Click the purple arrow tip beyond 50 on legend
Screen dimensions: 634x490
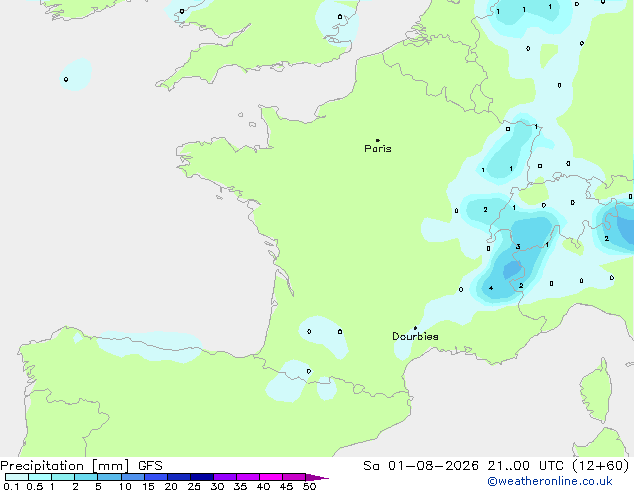pyautogui.click(x=317, y=477)
